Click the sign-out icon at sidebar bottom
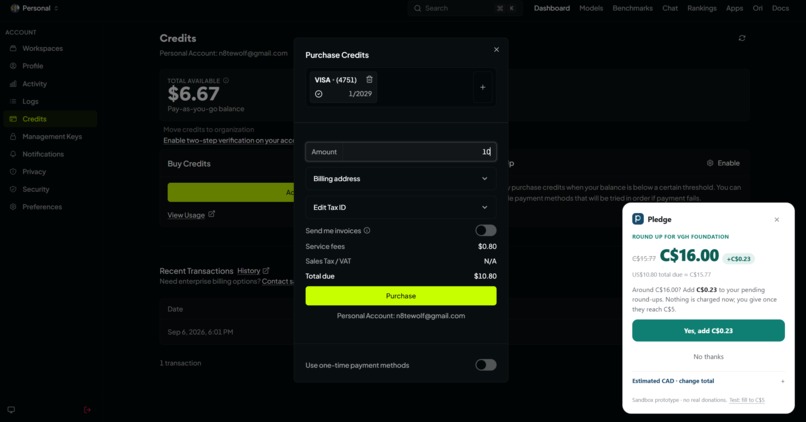 point(87,410)
